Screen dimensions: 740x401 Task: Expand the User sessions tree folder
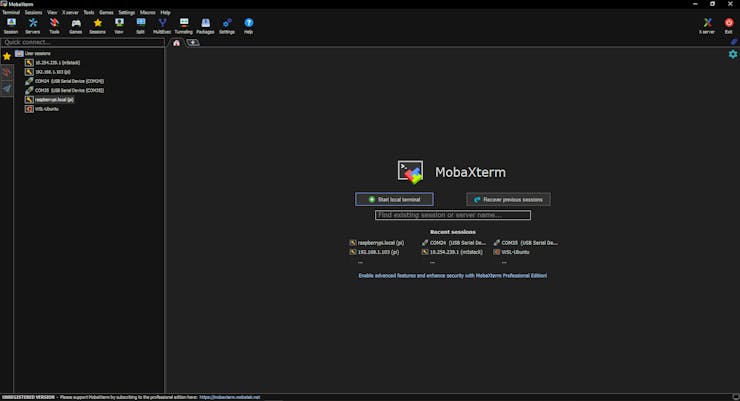(33, 53)
